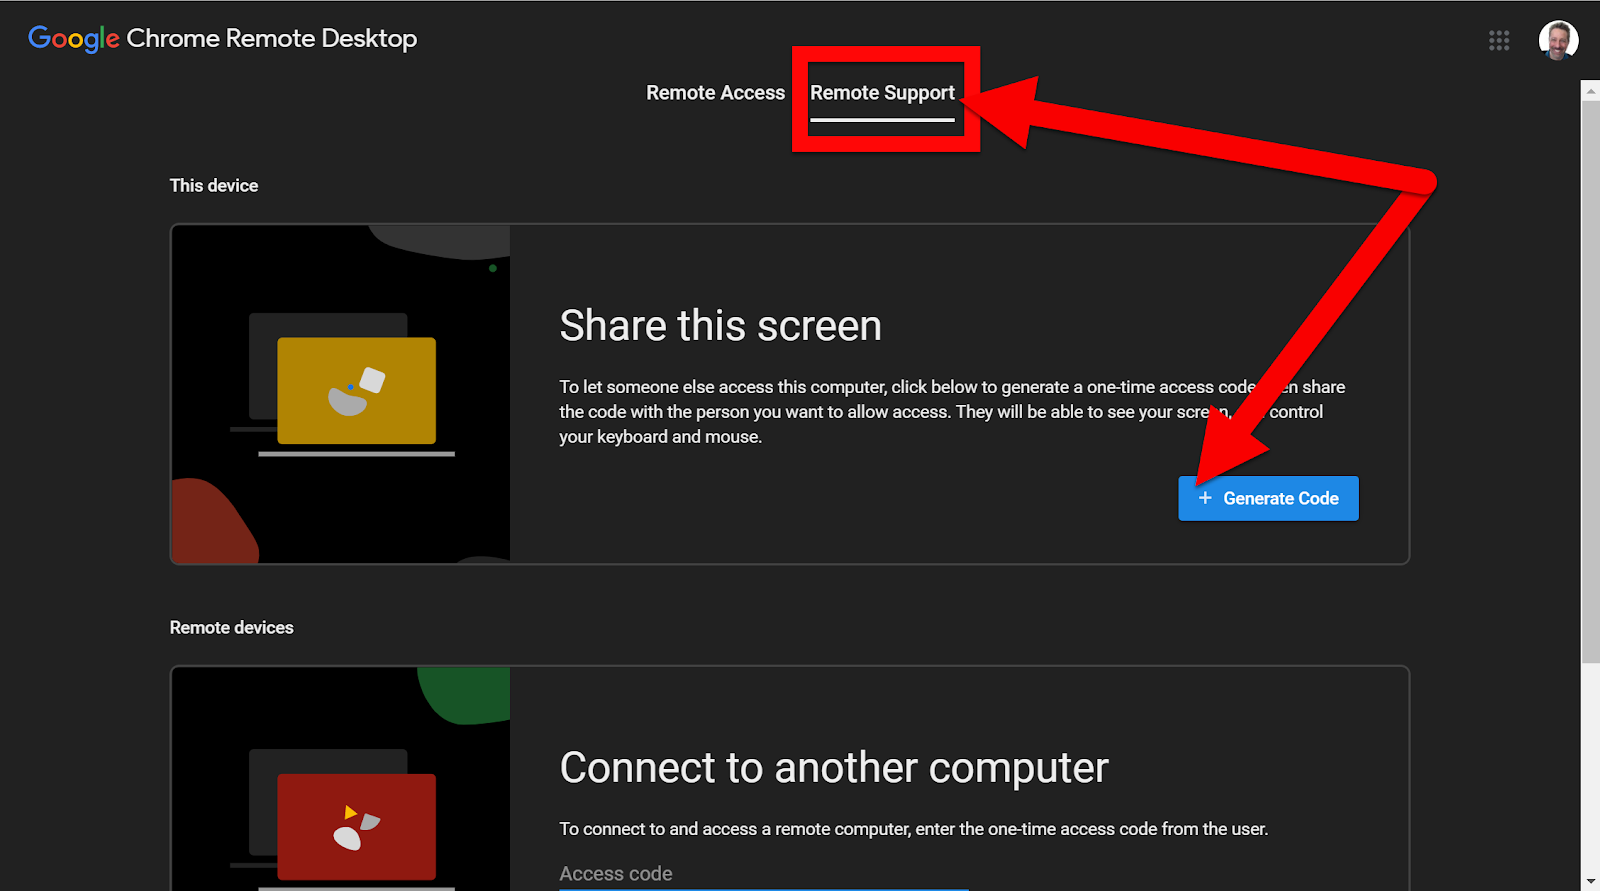Switch to the Remote Access tab
This screenshot has width=1600, height=891.
(715, 93)
